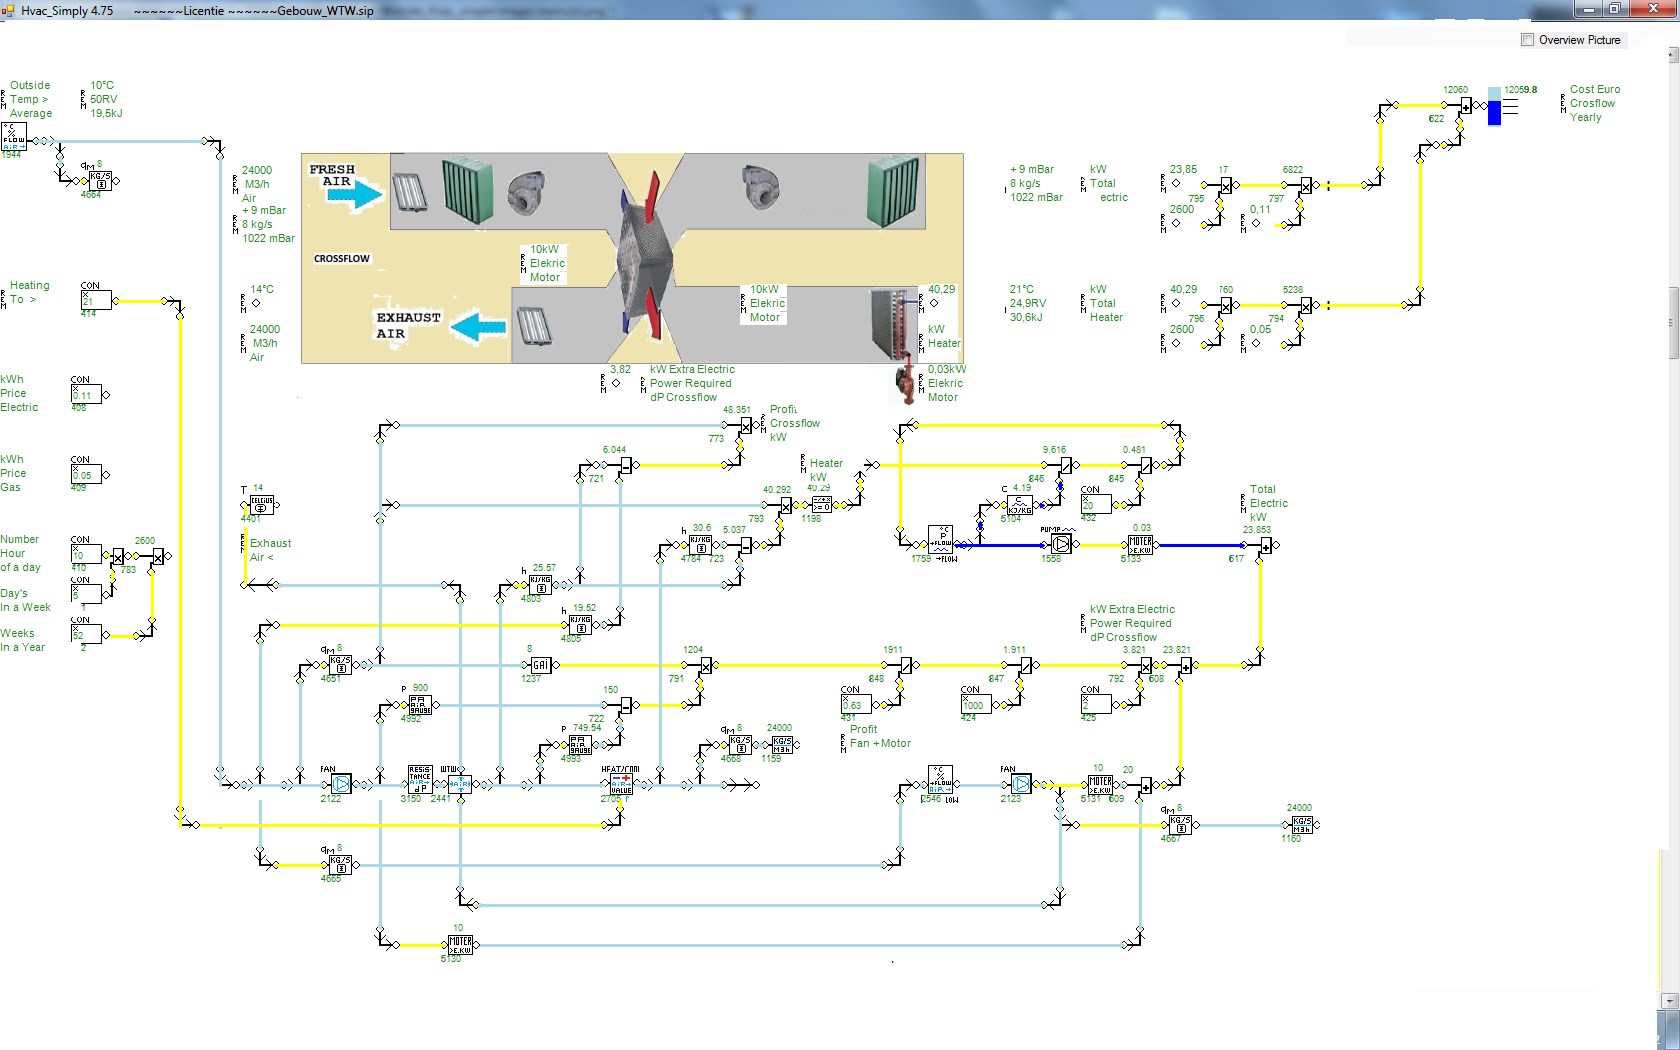Click the pump Moter E.KW block 5133

click(1140, 545)
